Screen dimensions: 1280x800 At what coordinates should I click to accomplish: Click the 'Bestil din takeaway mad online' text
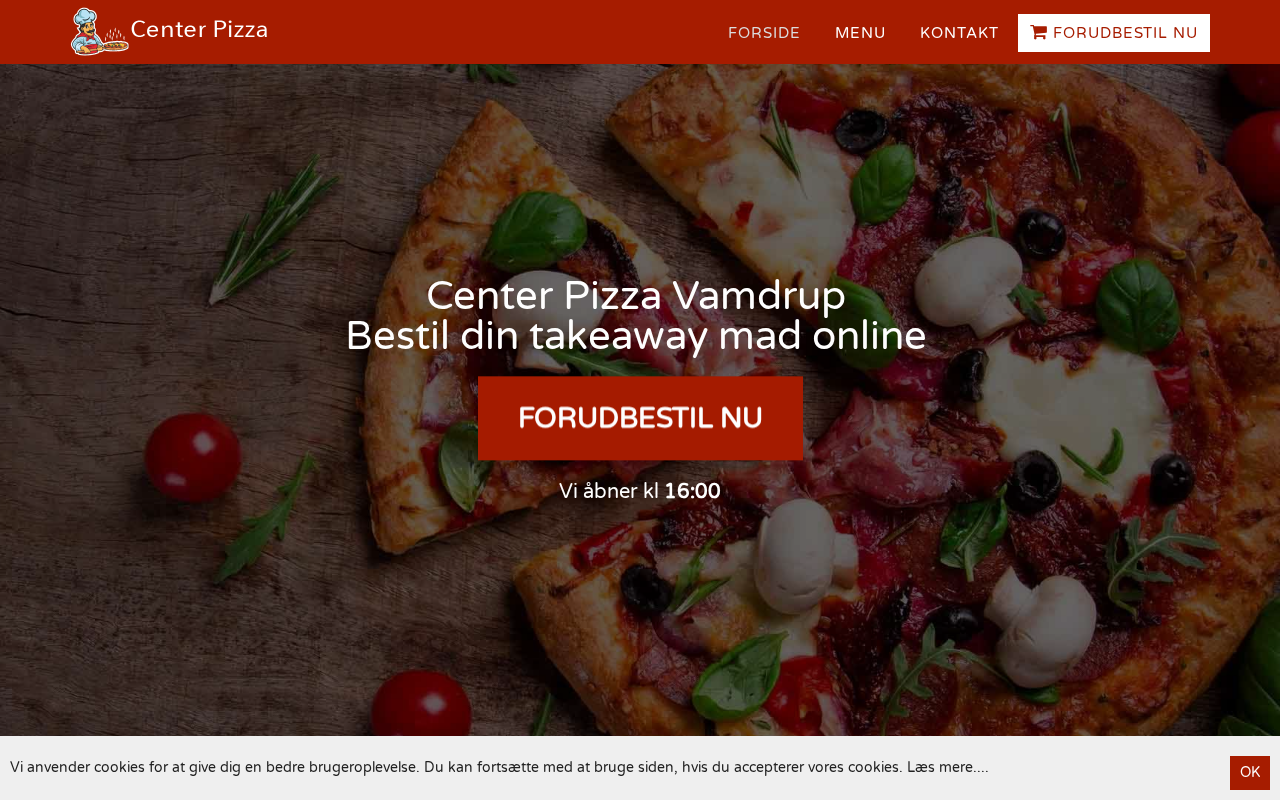pyautogui.click(x=636, y=336)
